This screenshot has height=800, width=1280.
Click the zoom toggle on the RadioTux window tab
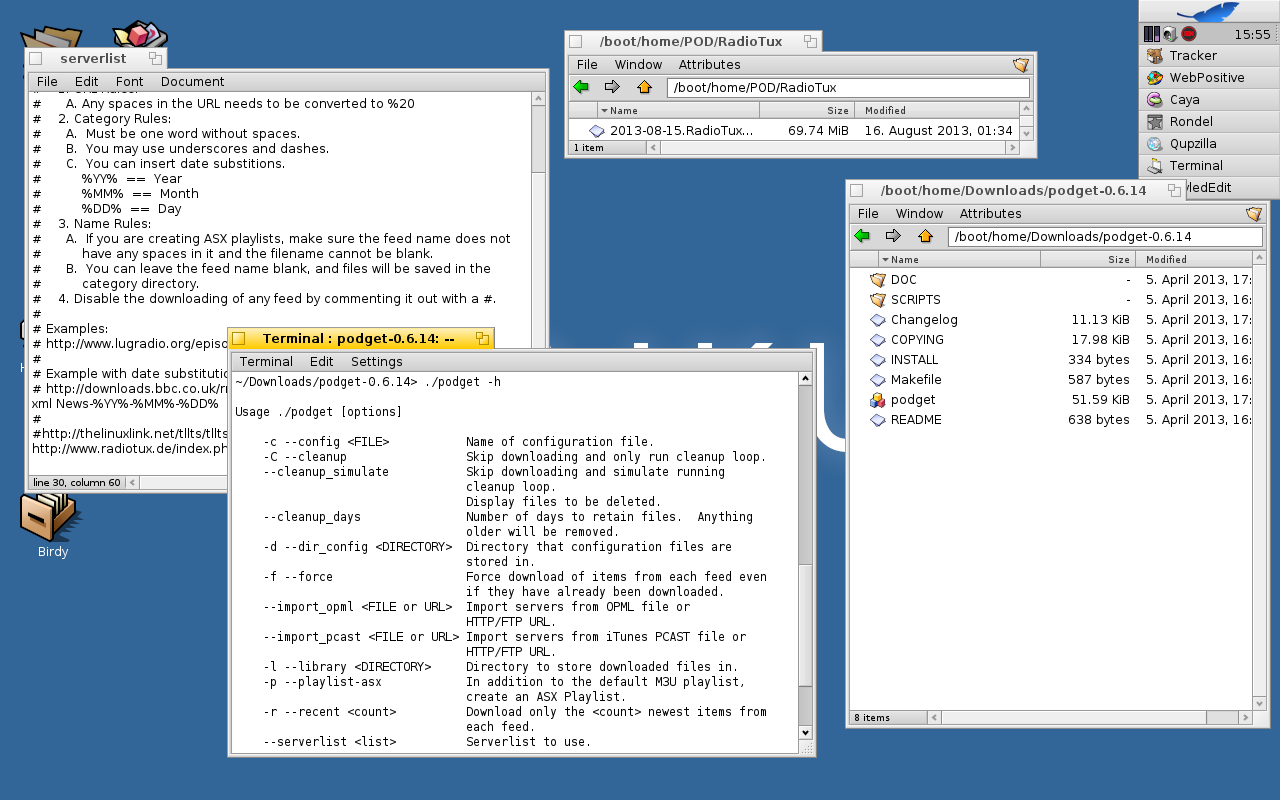(810, 42)
